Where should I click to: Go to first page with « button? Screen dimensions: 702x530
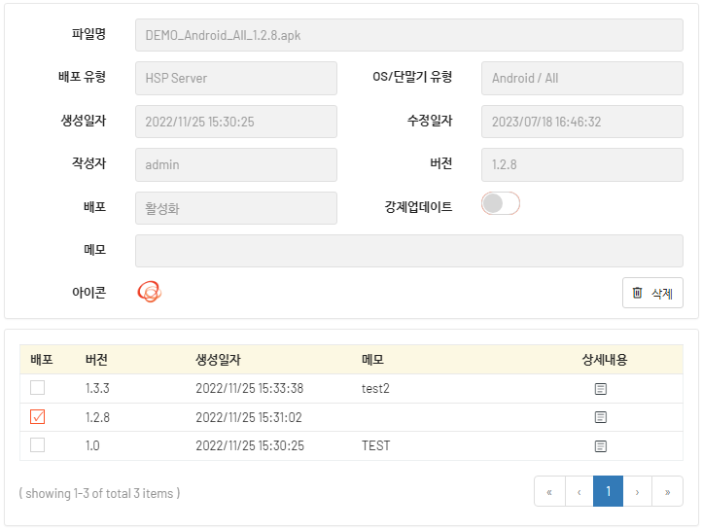point(549,492)
